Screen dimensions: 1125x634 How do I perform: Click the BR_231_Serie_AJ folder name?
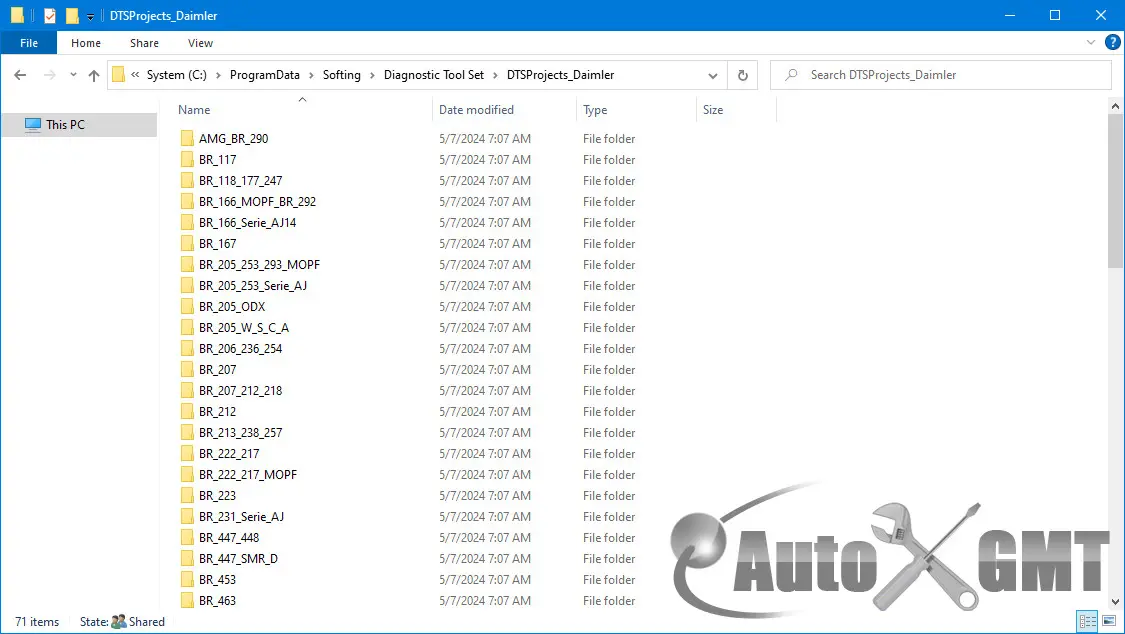point(241,516)
